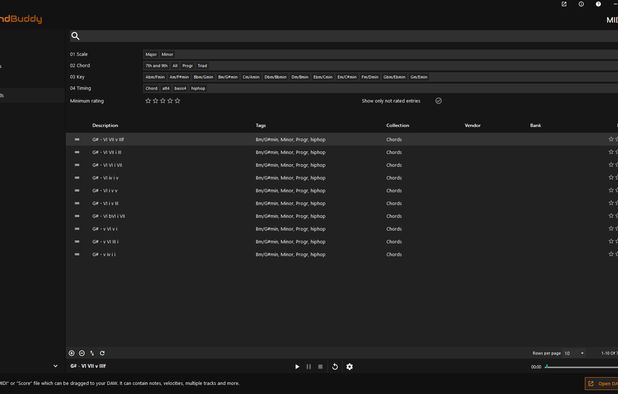Click MIDI icon of G# - VI iv i v row
Image resolution: width=618 pixels, height=394 pixels.
click(x=77, y=178)
